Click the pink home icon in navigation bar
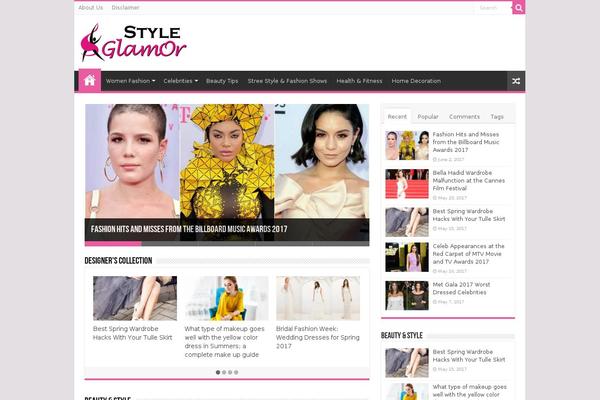Image resolution: width=600 pixels, height=400 pixels. coord(90,80)
